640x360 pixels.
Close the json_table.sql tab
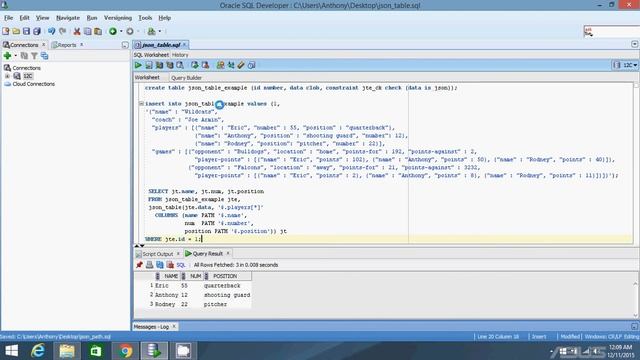[185, 44]
